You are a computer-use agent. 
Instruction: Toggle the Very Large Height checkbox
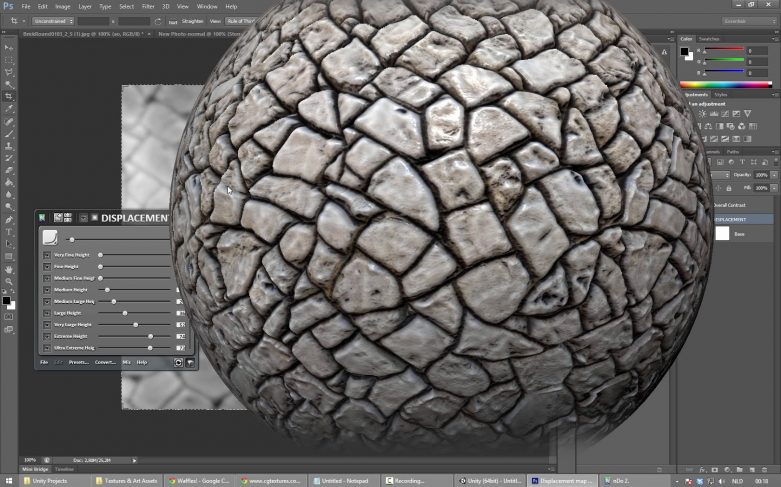(x=47, y=325)
